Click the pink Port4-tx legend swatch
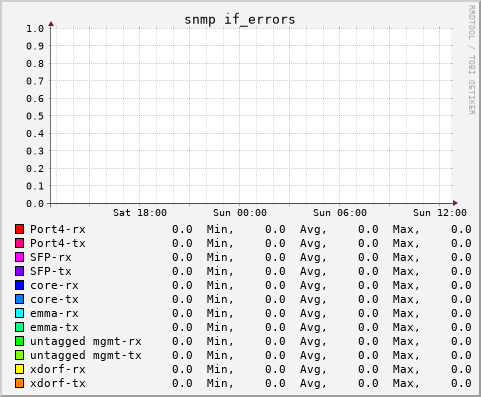 (x=19, y=243)
